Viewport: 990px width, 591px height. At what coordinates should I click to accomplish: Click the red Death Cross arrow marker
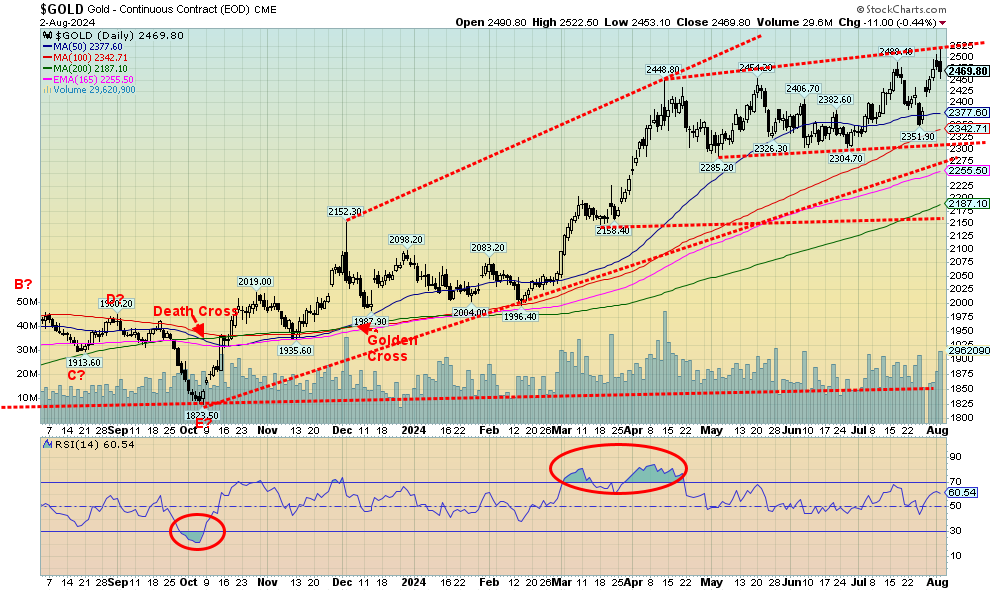coord(198,329)
